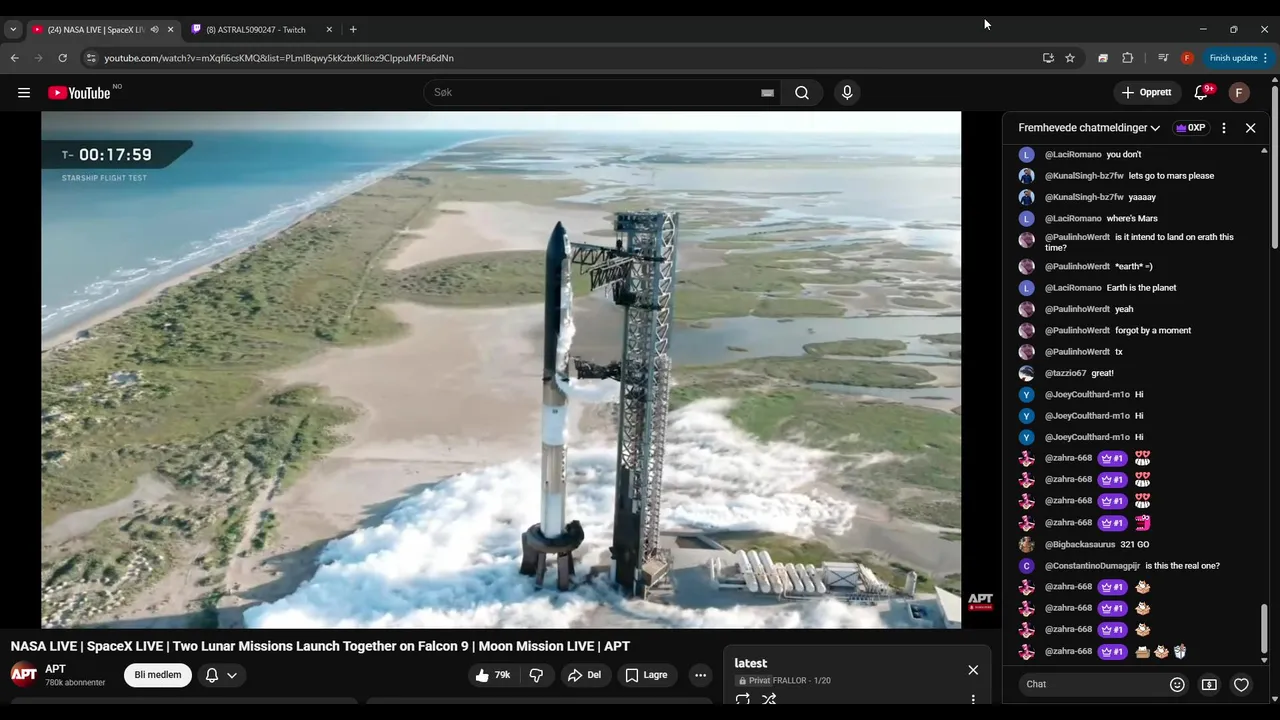
Task: Focus the YouTube Søk search field
Action: (595, 93)
